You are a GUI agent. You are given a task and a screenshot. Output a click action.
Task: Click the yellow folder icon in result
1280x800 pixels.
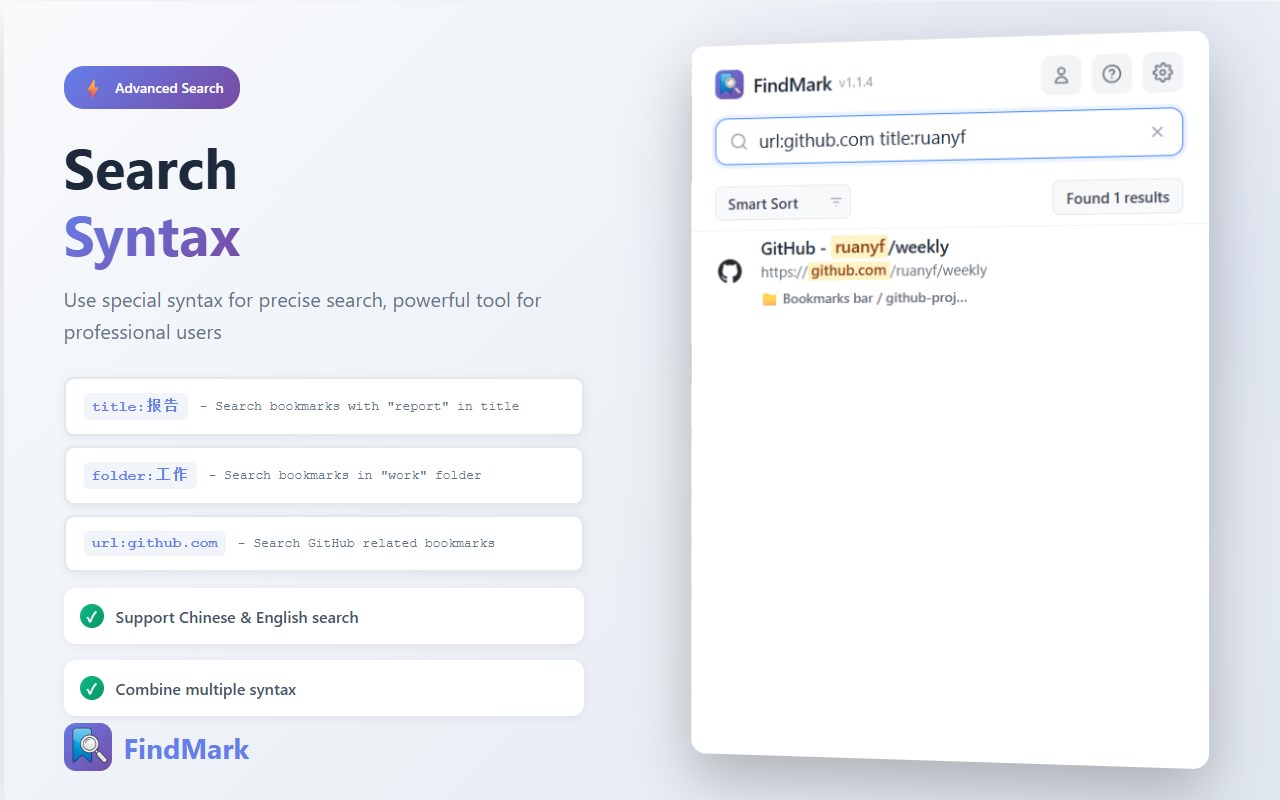click(769, 299)
